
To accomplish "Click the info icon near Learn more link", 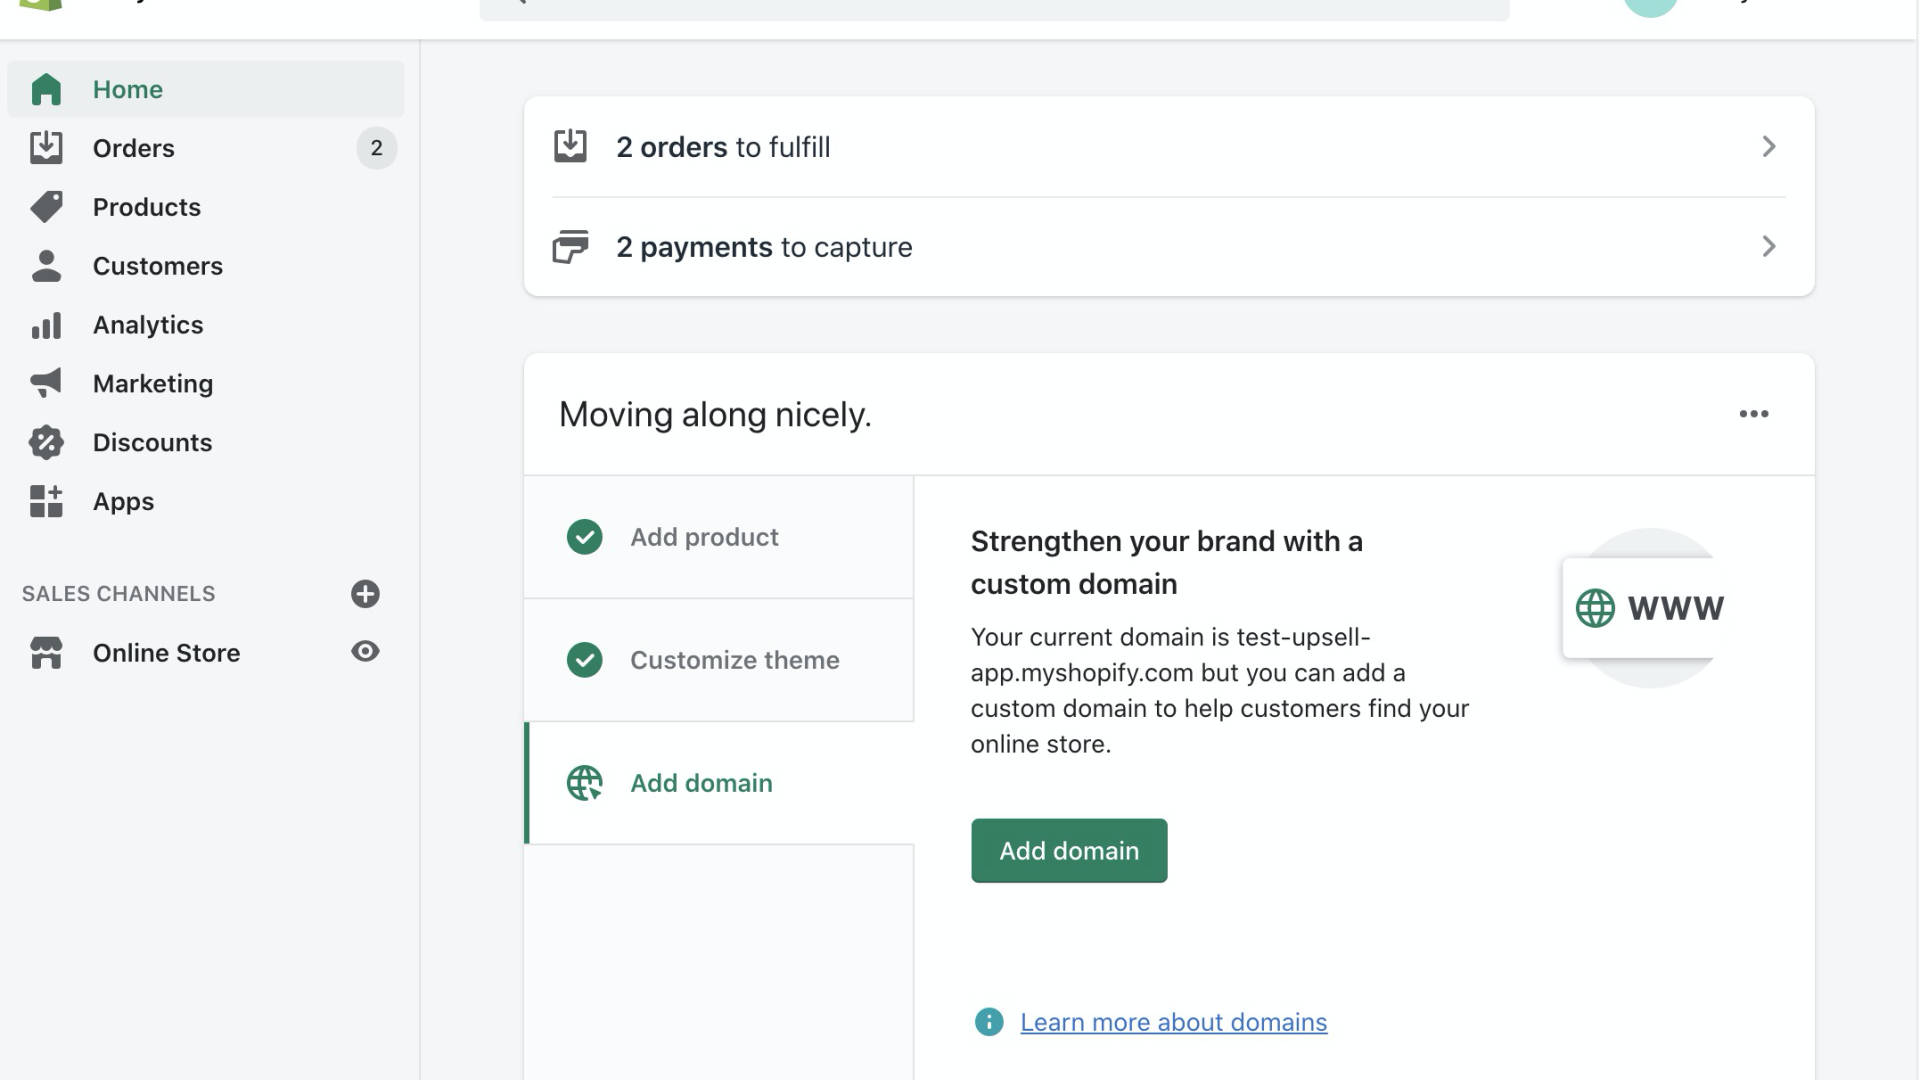I will (988, 1022).
